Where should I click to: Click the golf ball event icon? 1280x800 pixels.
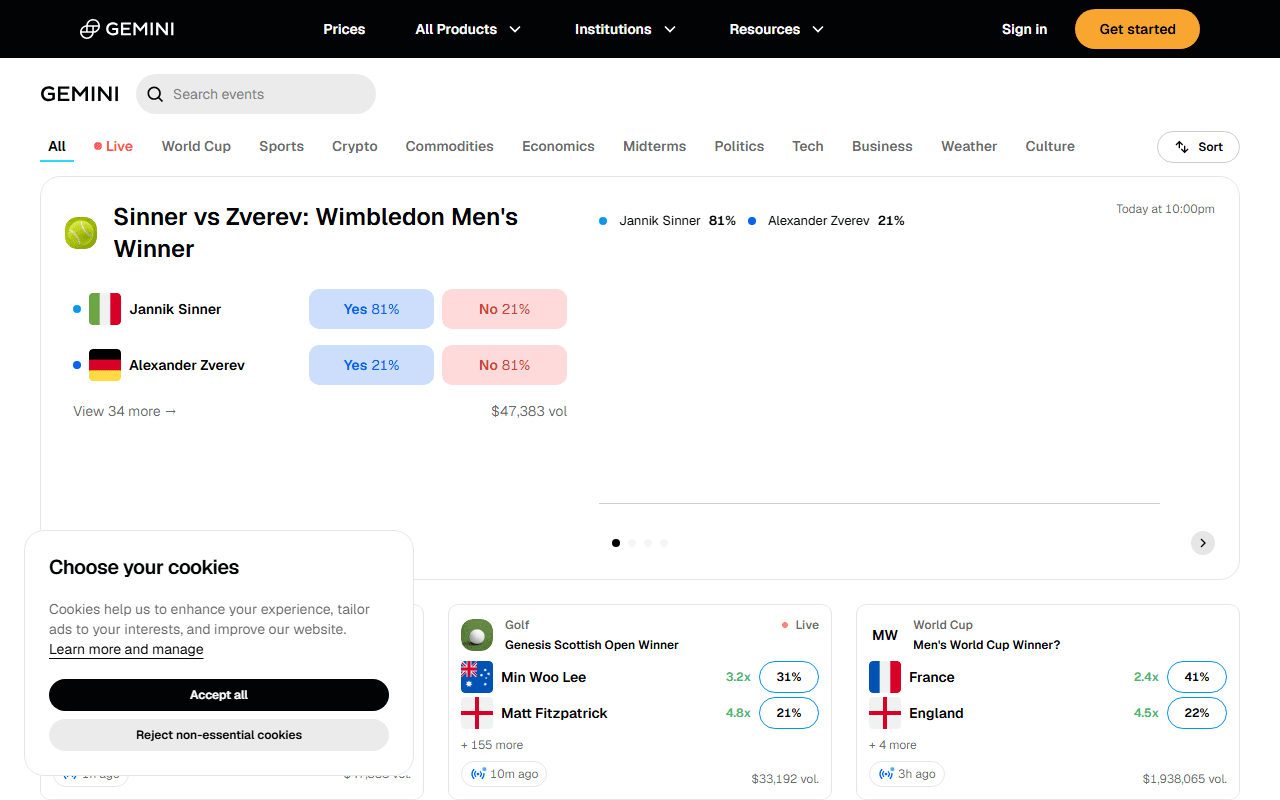pyautogui.click(x=477, y=635)
